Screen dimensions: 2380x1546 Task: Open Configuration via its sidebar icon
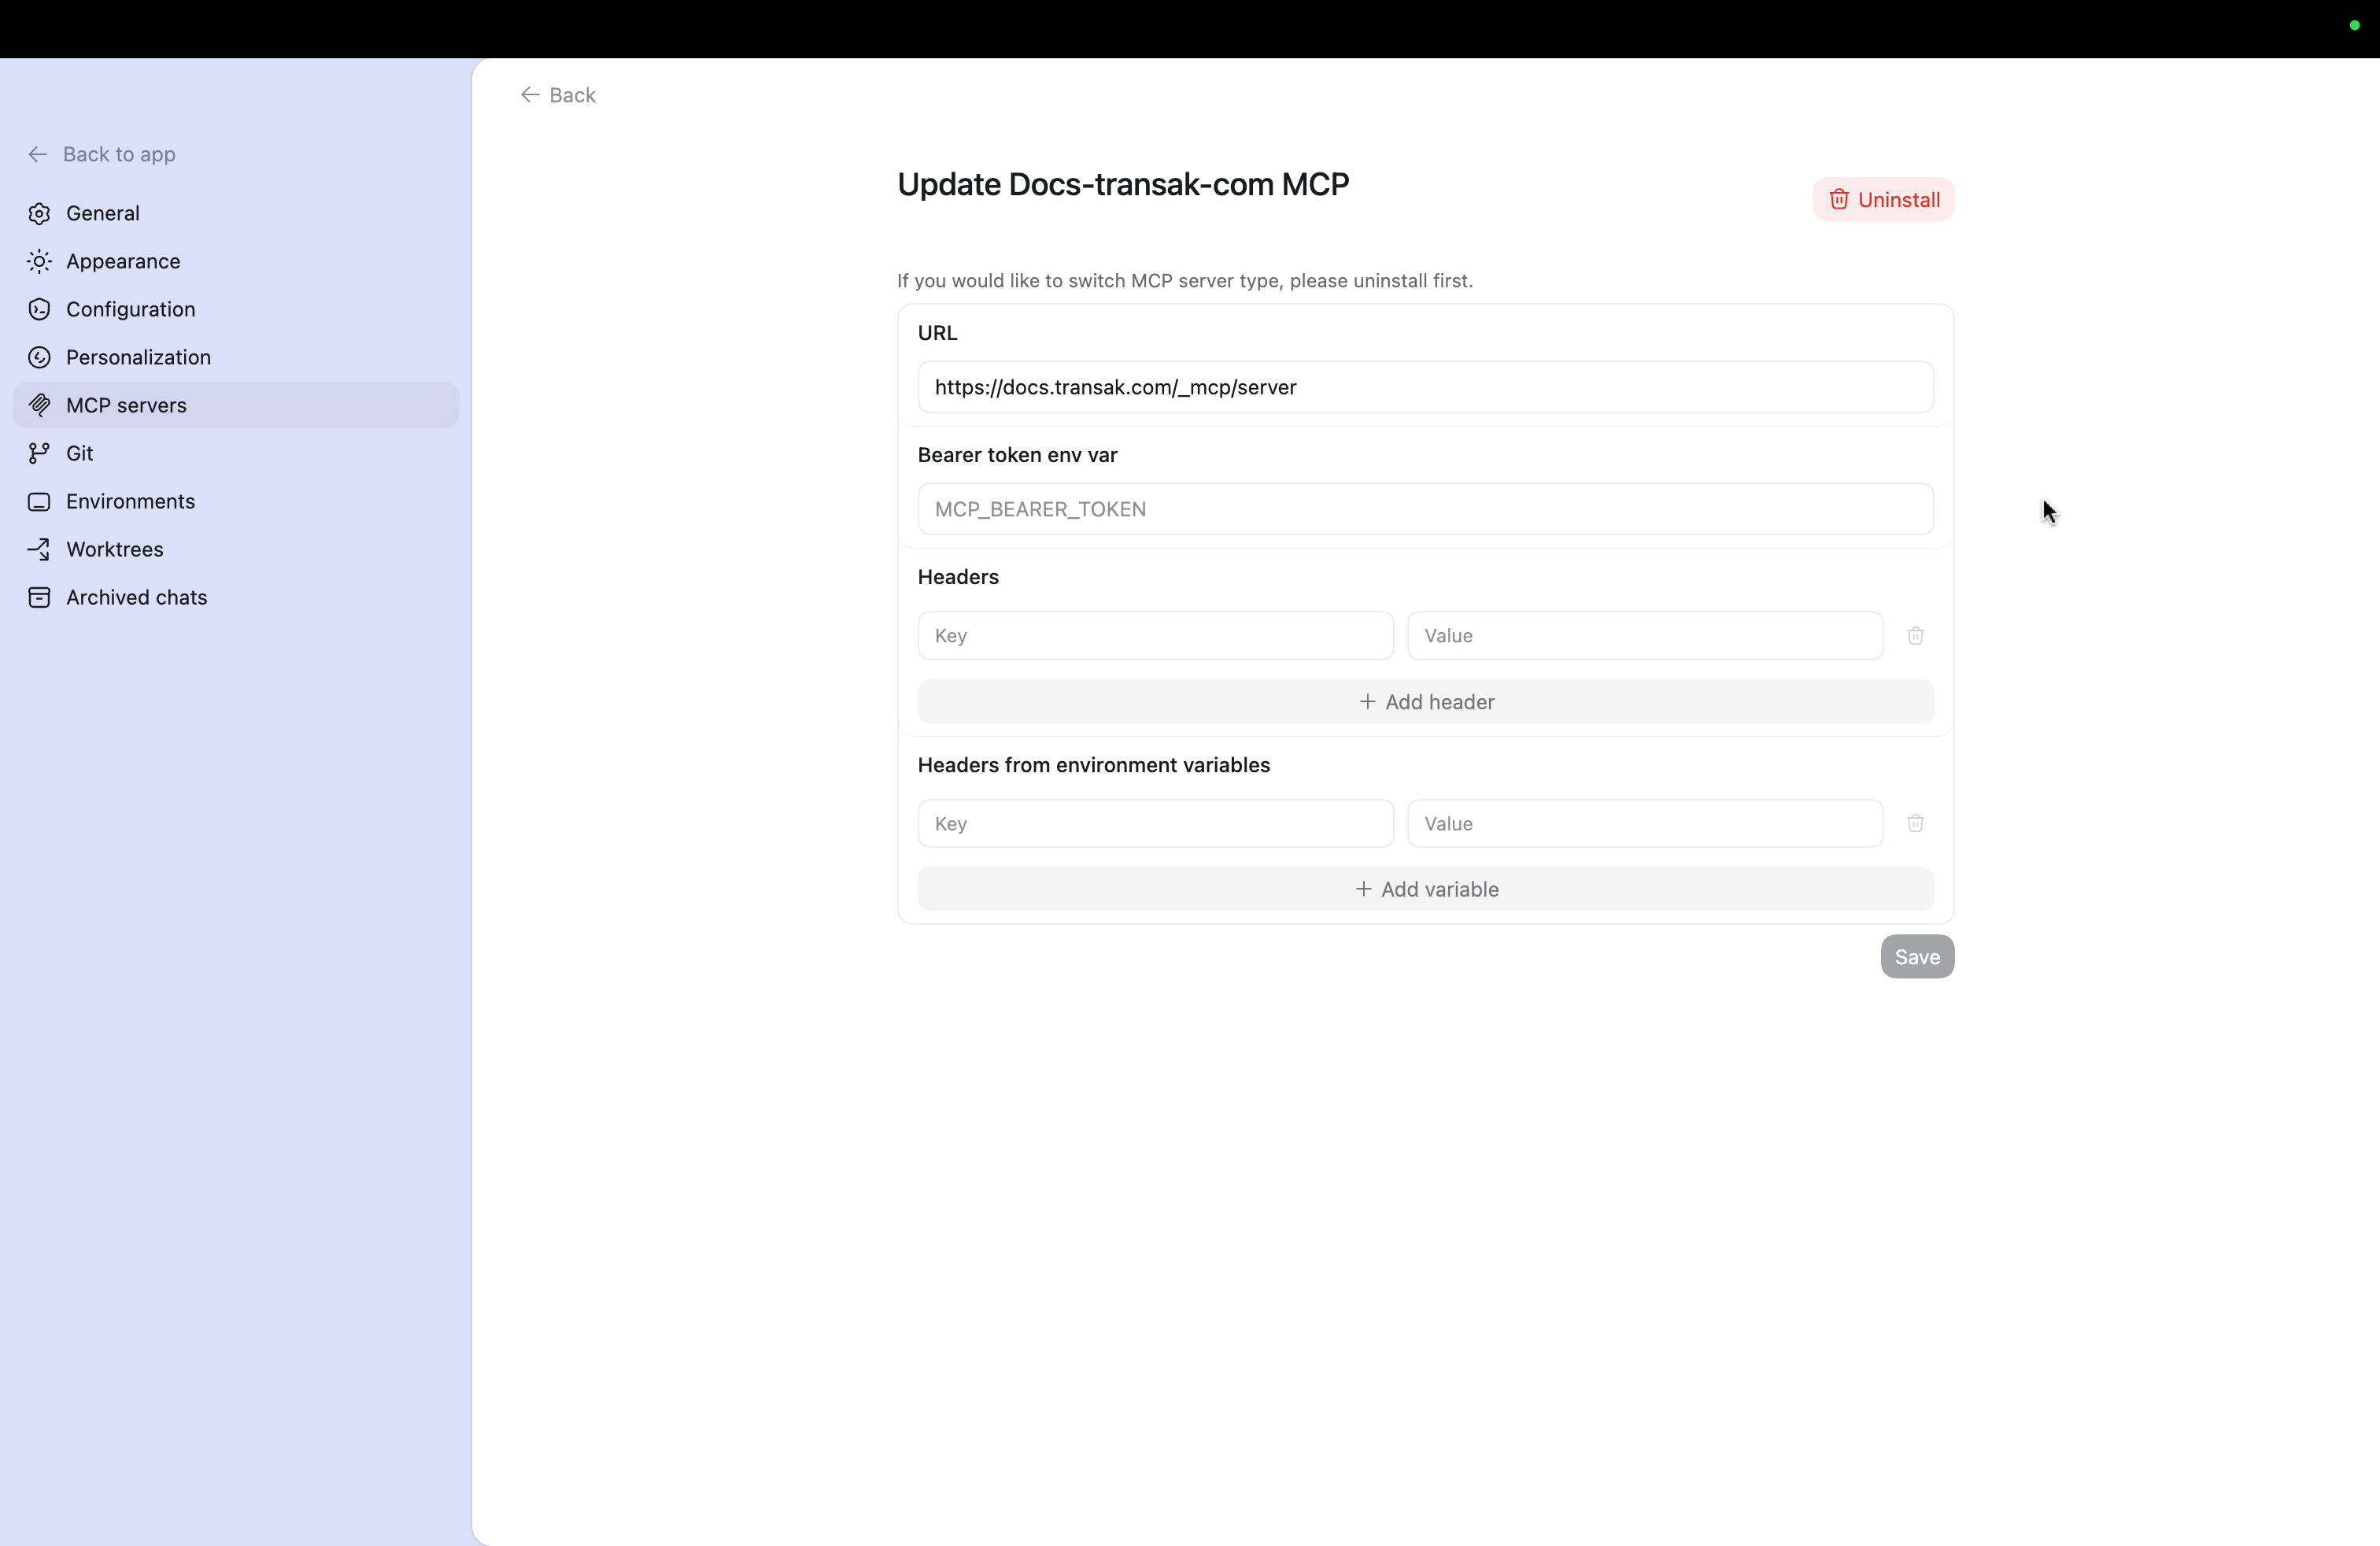click(x=39, y=309)
